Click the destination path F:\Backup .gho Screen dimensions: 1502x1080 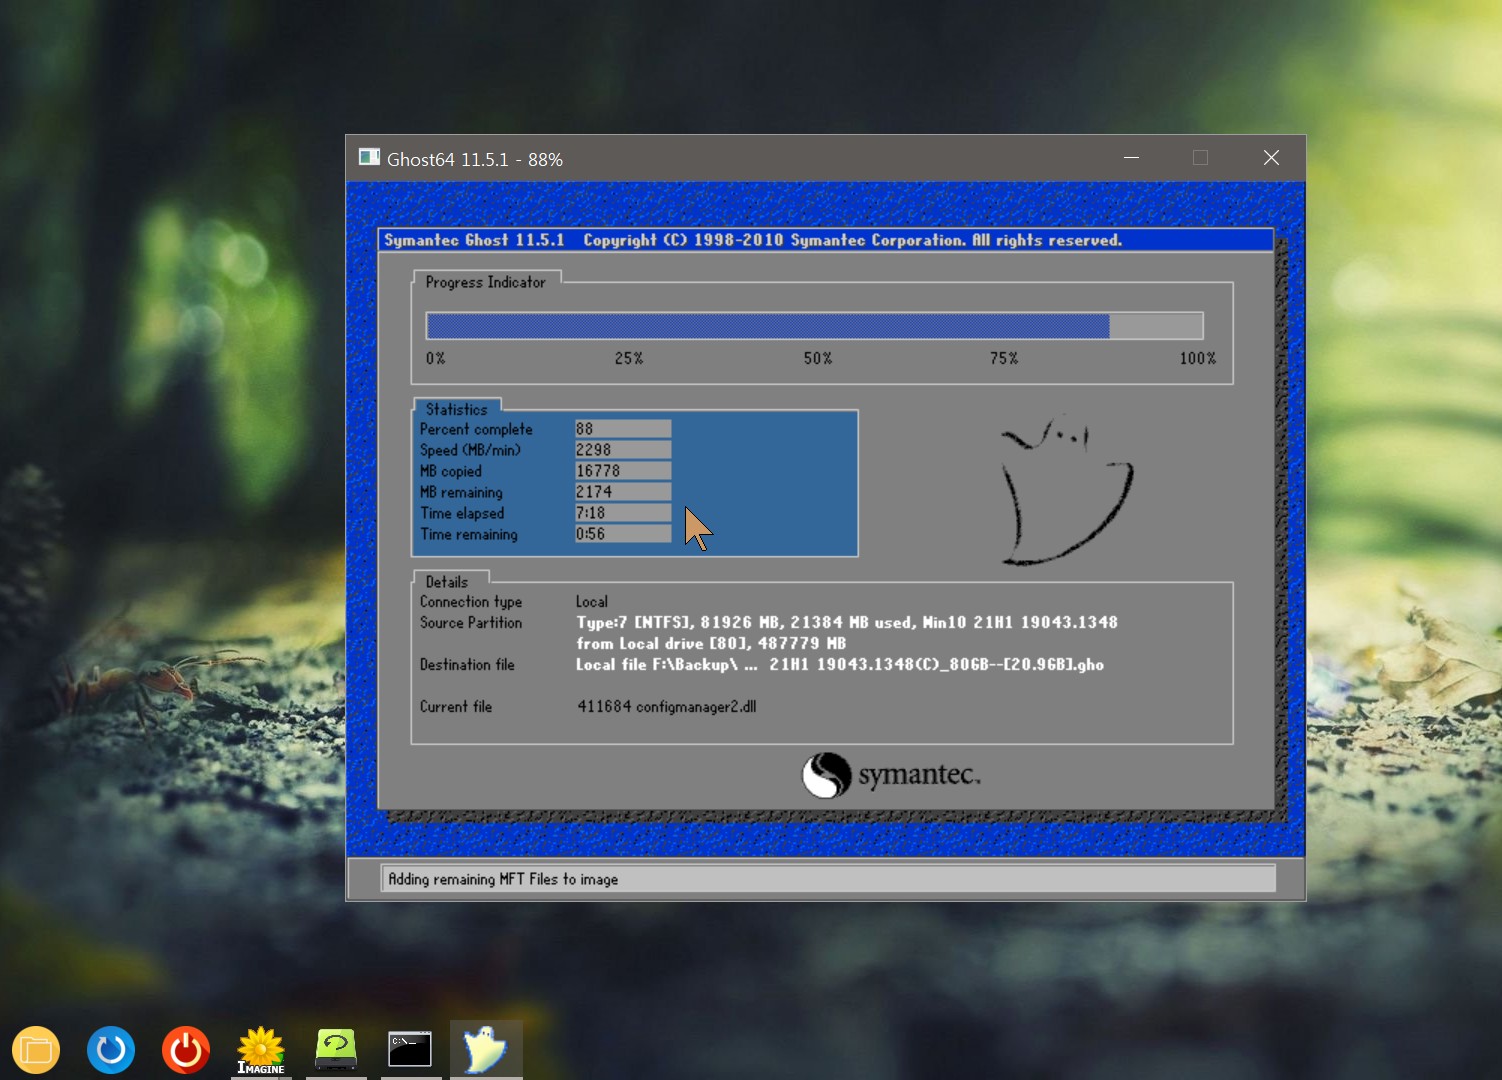tap(840, 665)
